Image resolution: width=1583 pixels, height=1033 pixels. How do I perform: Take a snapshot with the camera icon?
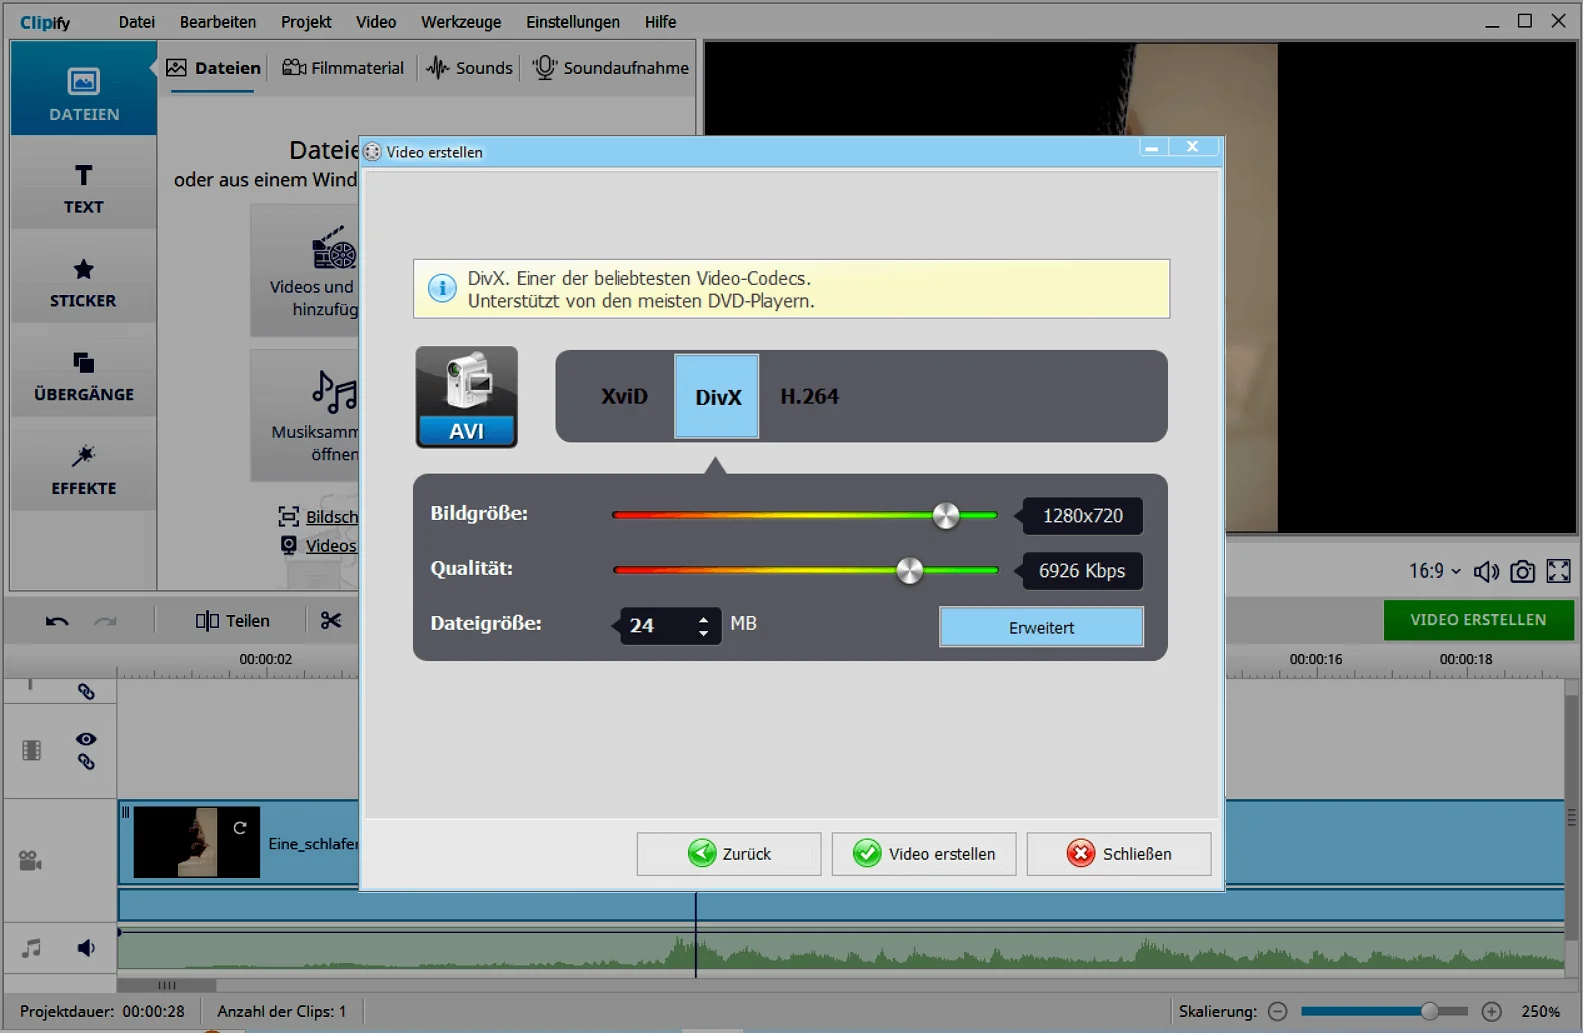(1522, 571)
